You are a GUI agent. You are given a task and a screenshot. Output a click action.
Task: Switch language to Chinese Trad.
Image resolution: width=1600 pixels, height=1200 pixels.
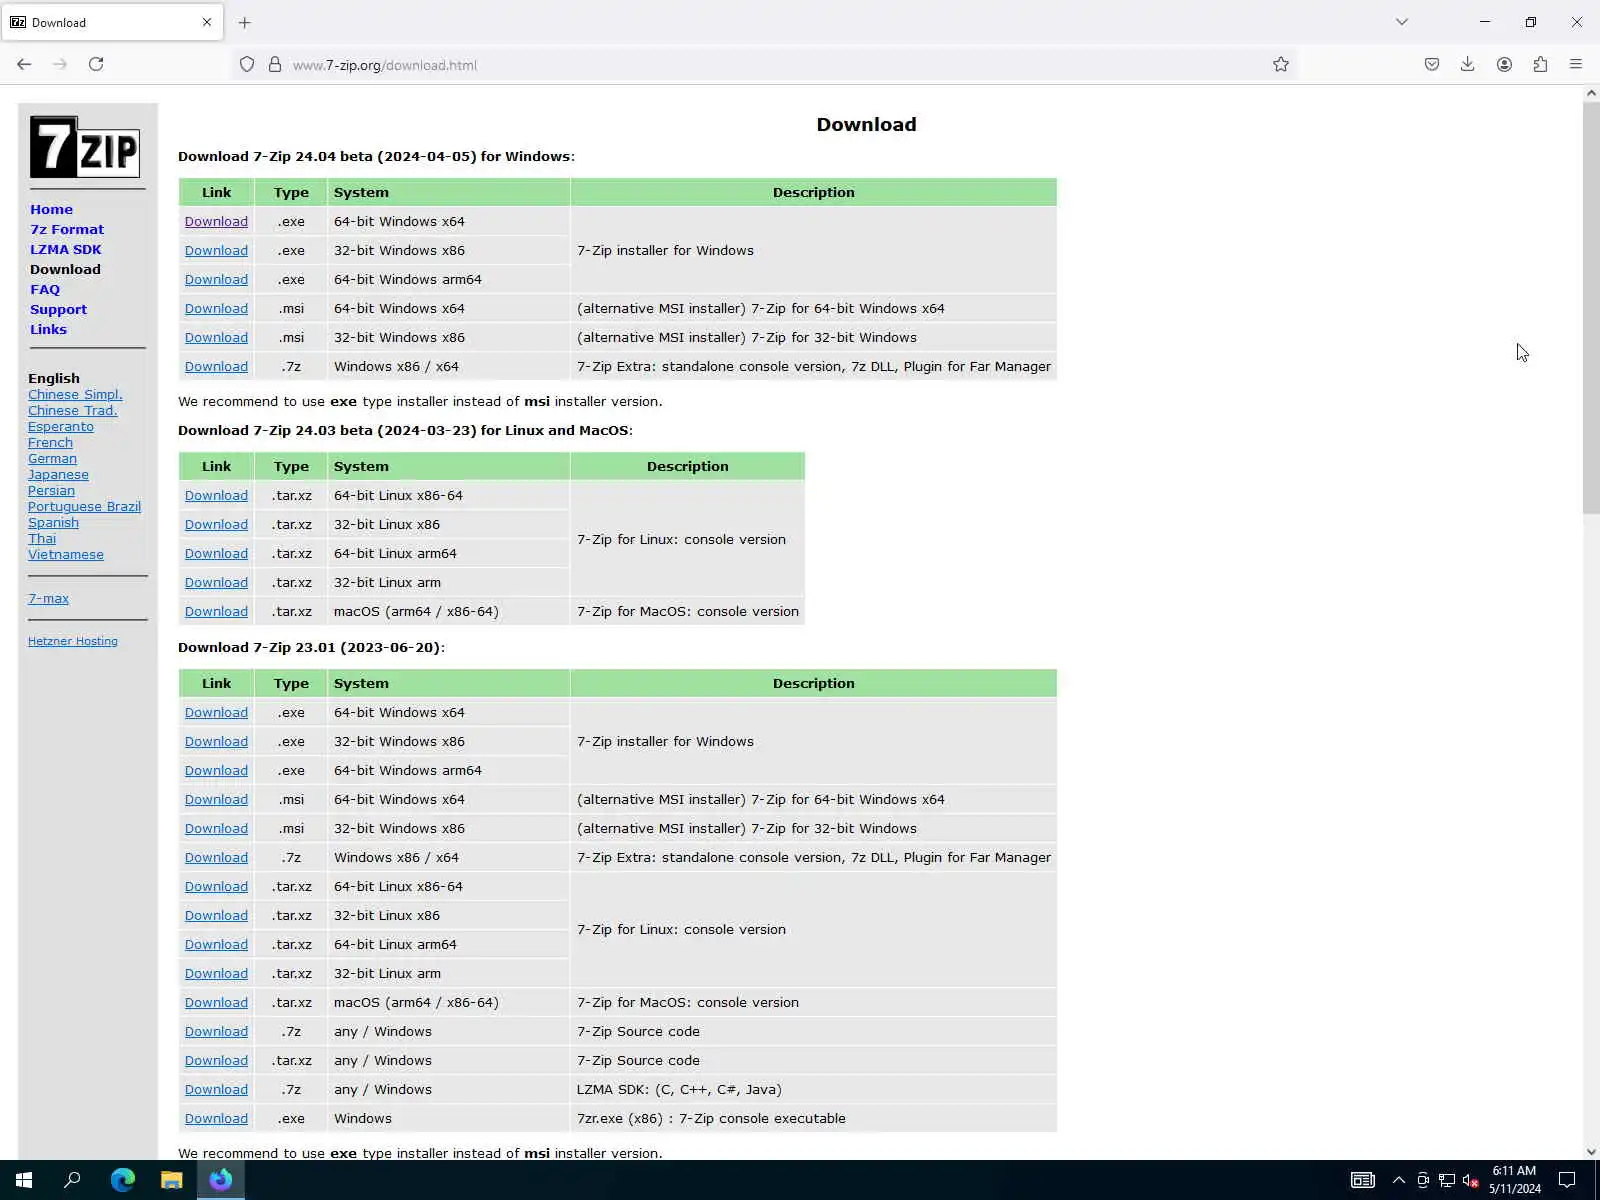click(x=73, y=410)
